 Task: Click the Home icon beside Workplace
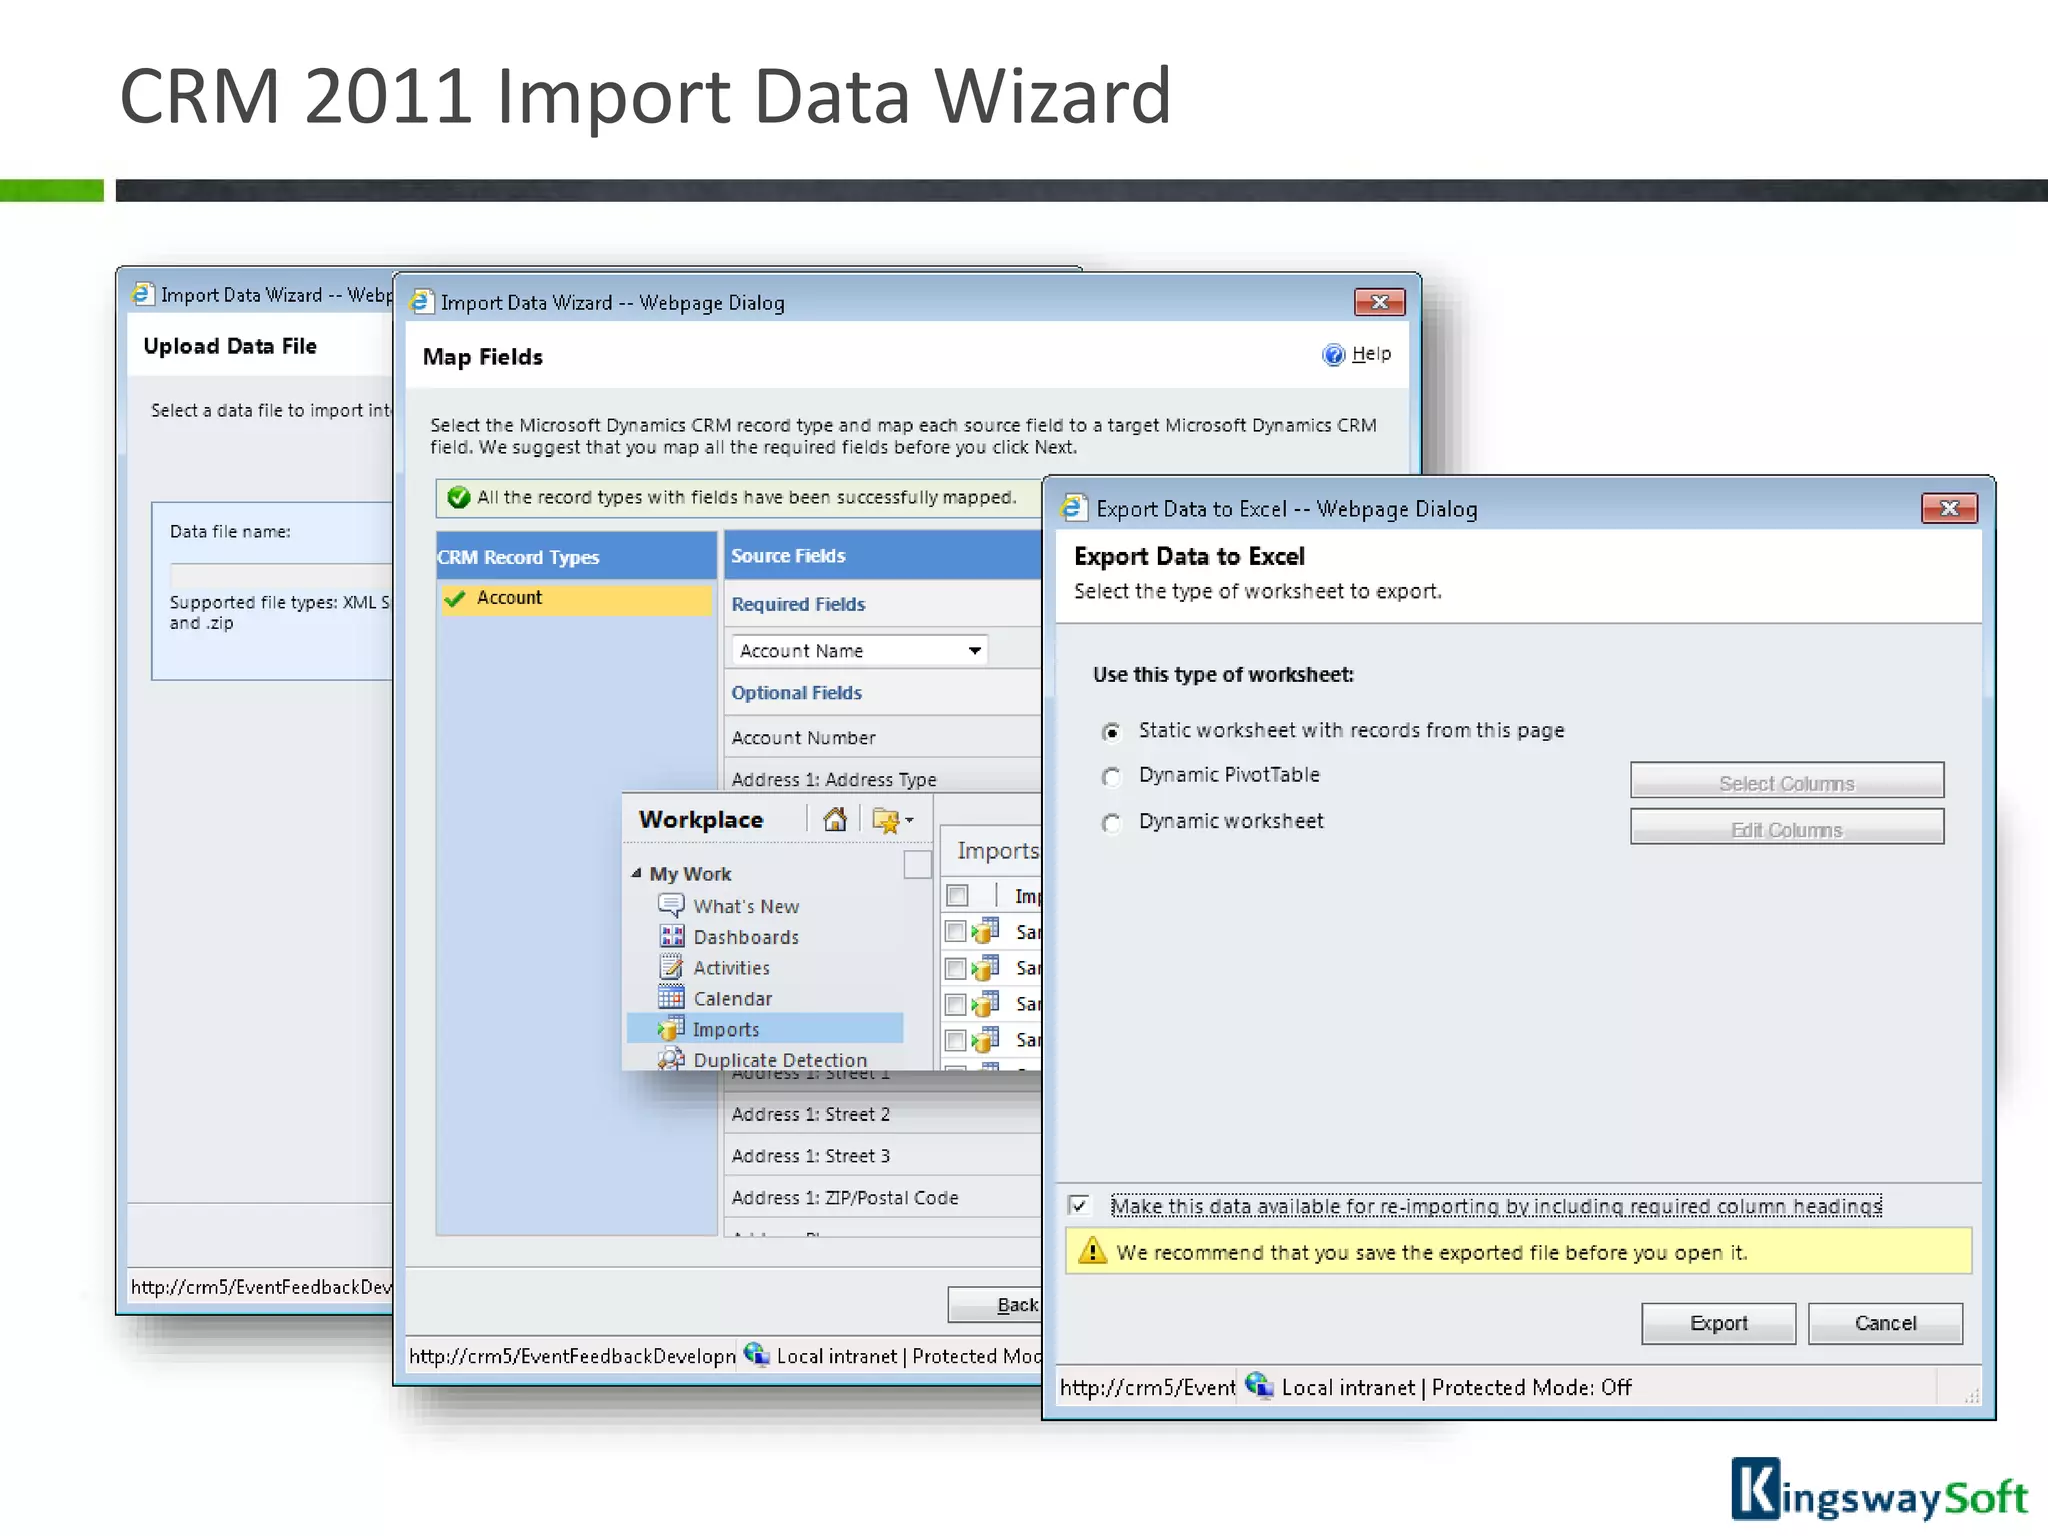pyautogui.click(x=835, y=820)
